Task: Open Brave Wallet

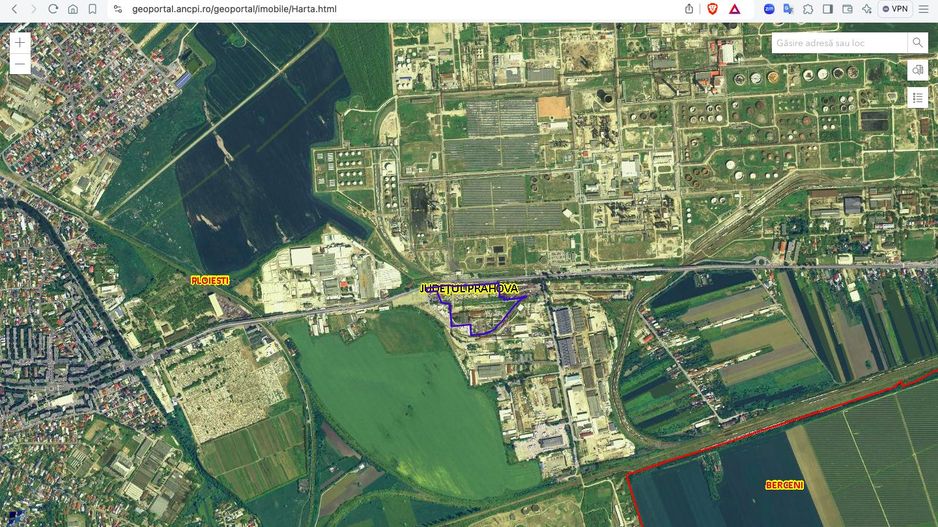Action: (847, 9)
